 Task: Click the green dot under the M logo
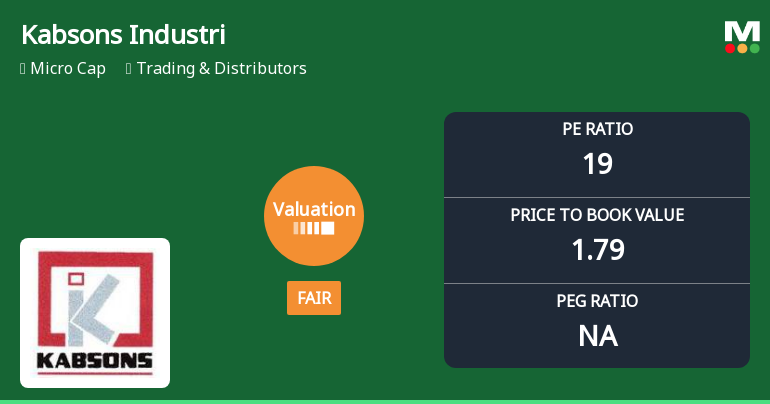pos(754,48)
